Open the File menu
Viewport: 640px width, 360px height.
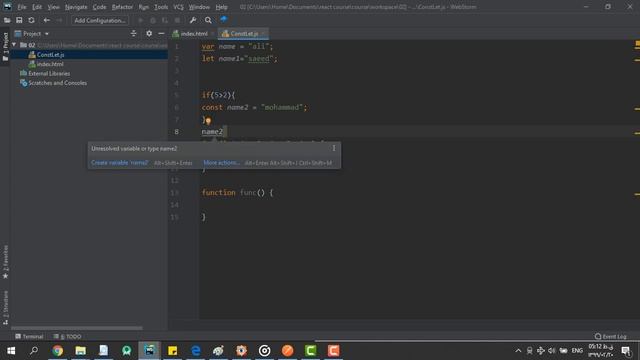(22, 7)
